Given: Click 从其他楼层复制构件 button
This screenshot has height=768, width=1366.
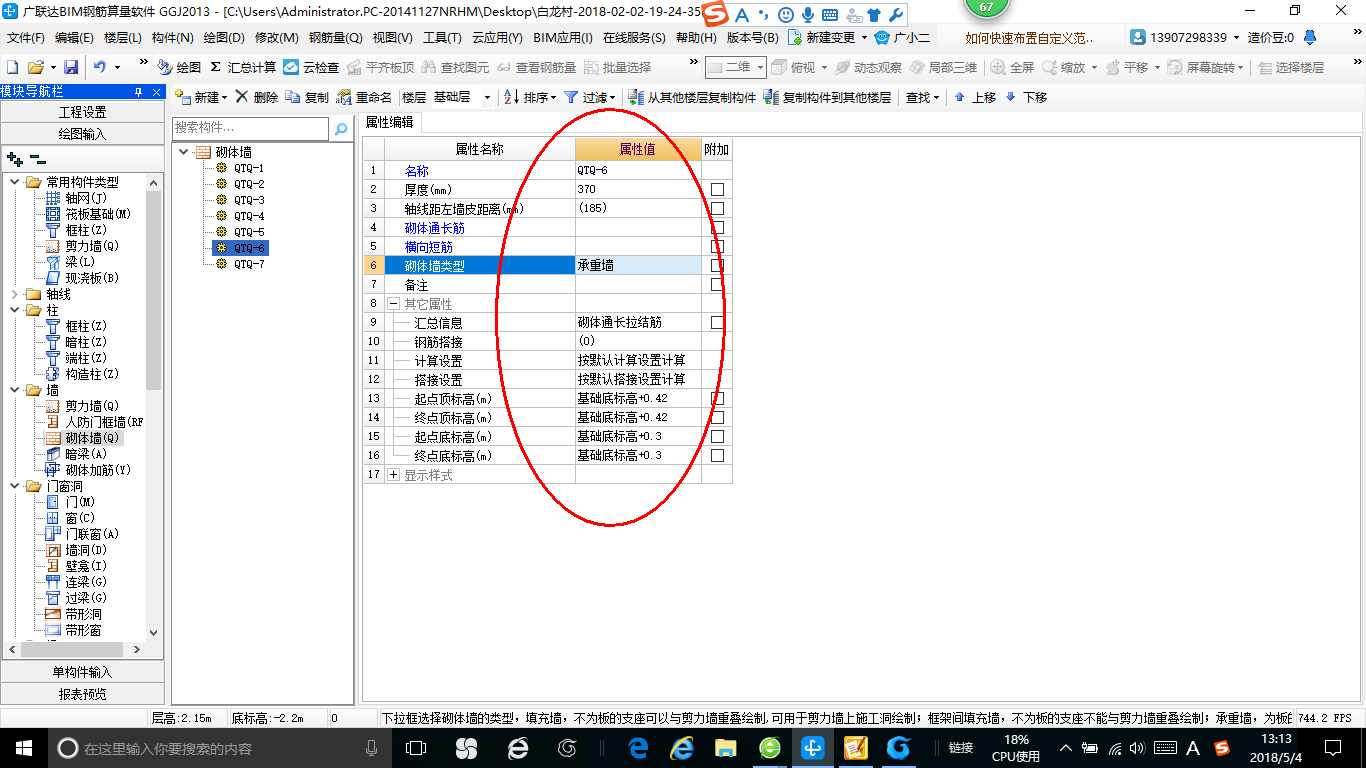Looking at the screenshot, I should (693, 97).
